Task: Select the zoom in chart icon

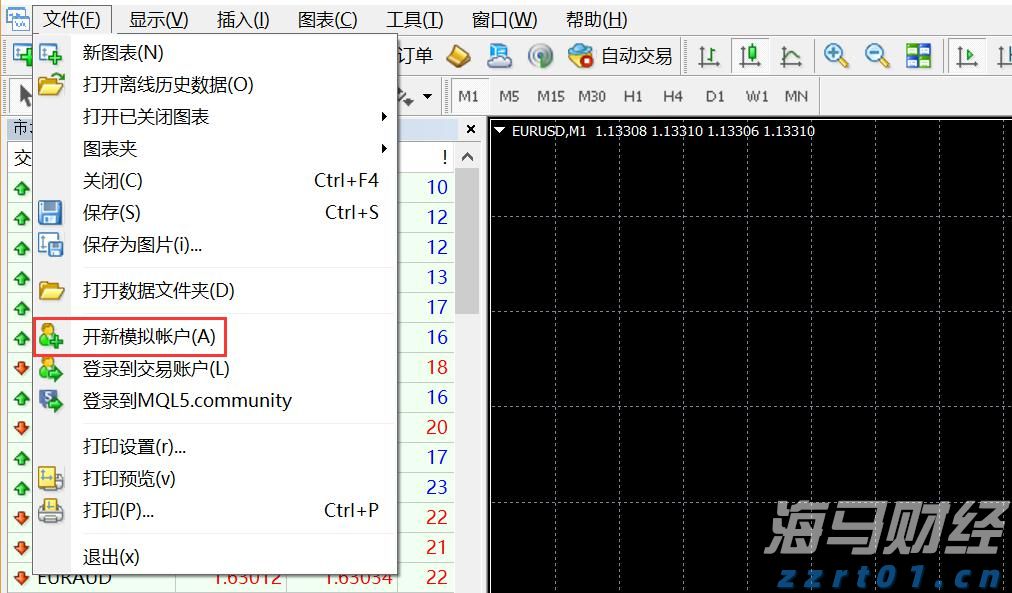Action: [x=837, y=56]
